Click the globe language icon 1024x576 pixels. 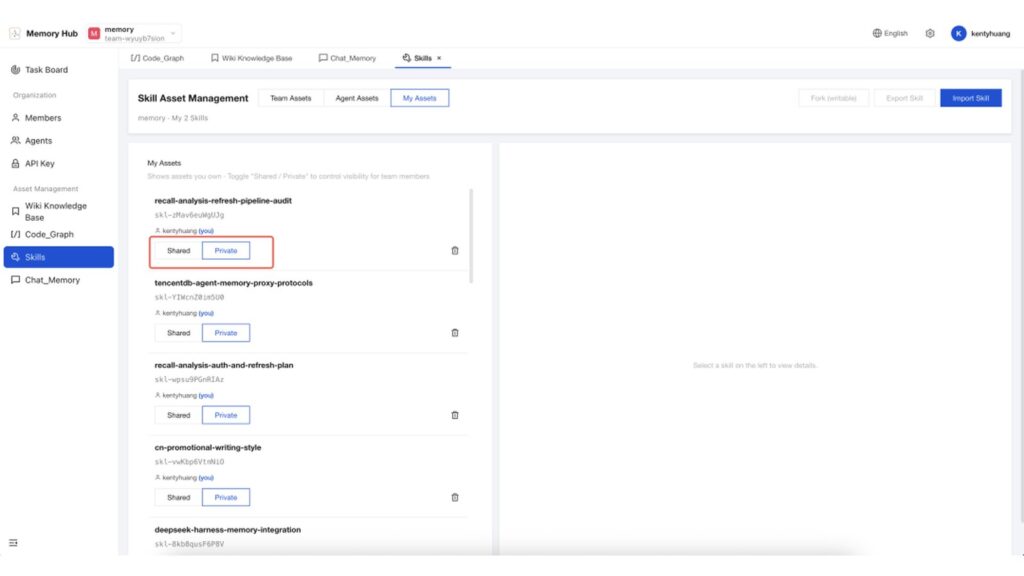pyautogui.click(x=877, y=33)
